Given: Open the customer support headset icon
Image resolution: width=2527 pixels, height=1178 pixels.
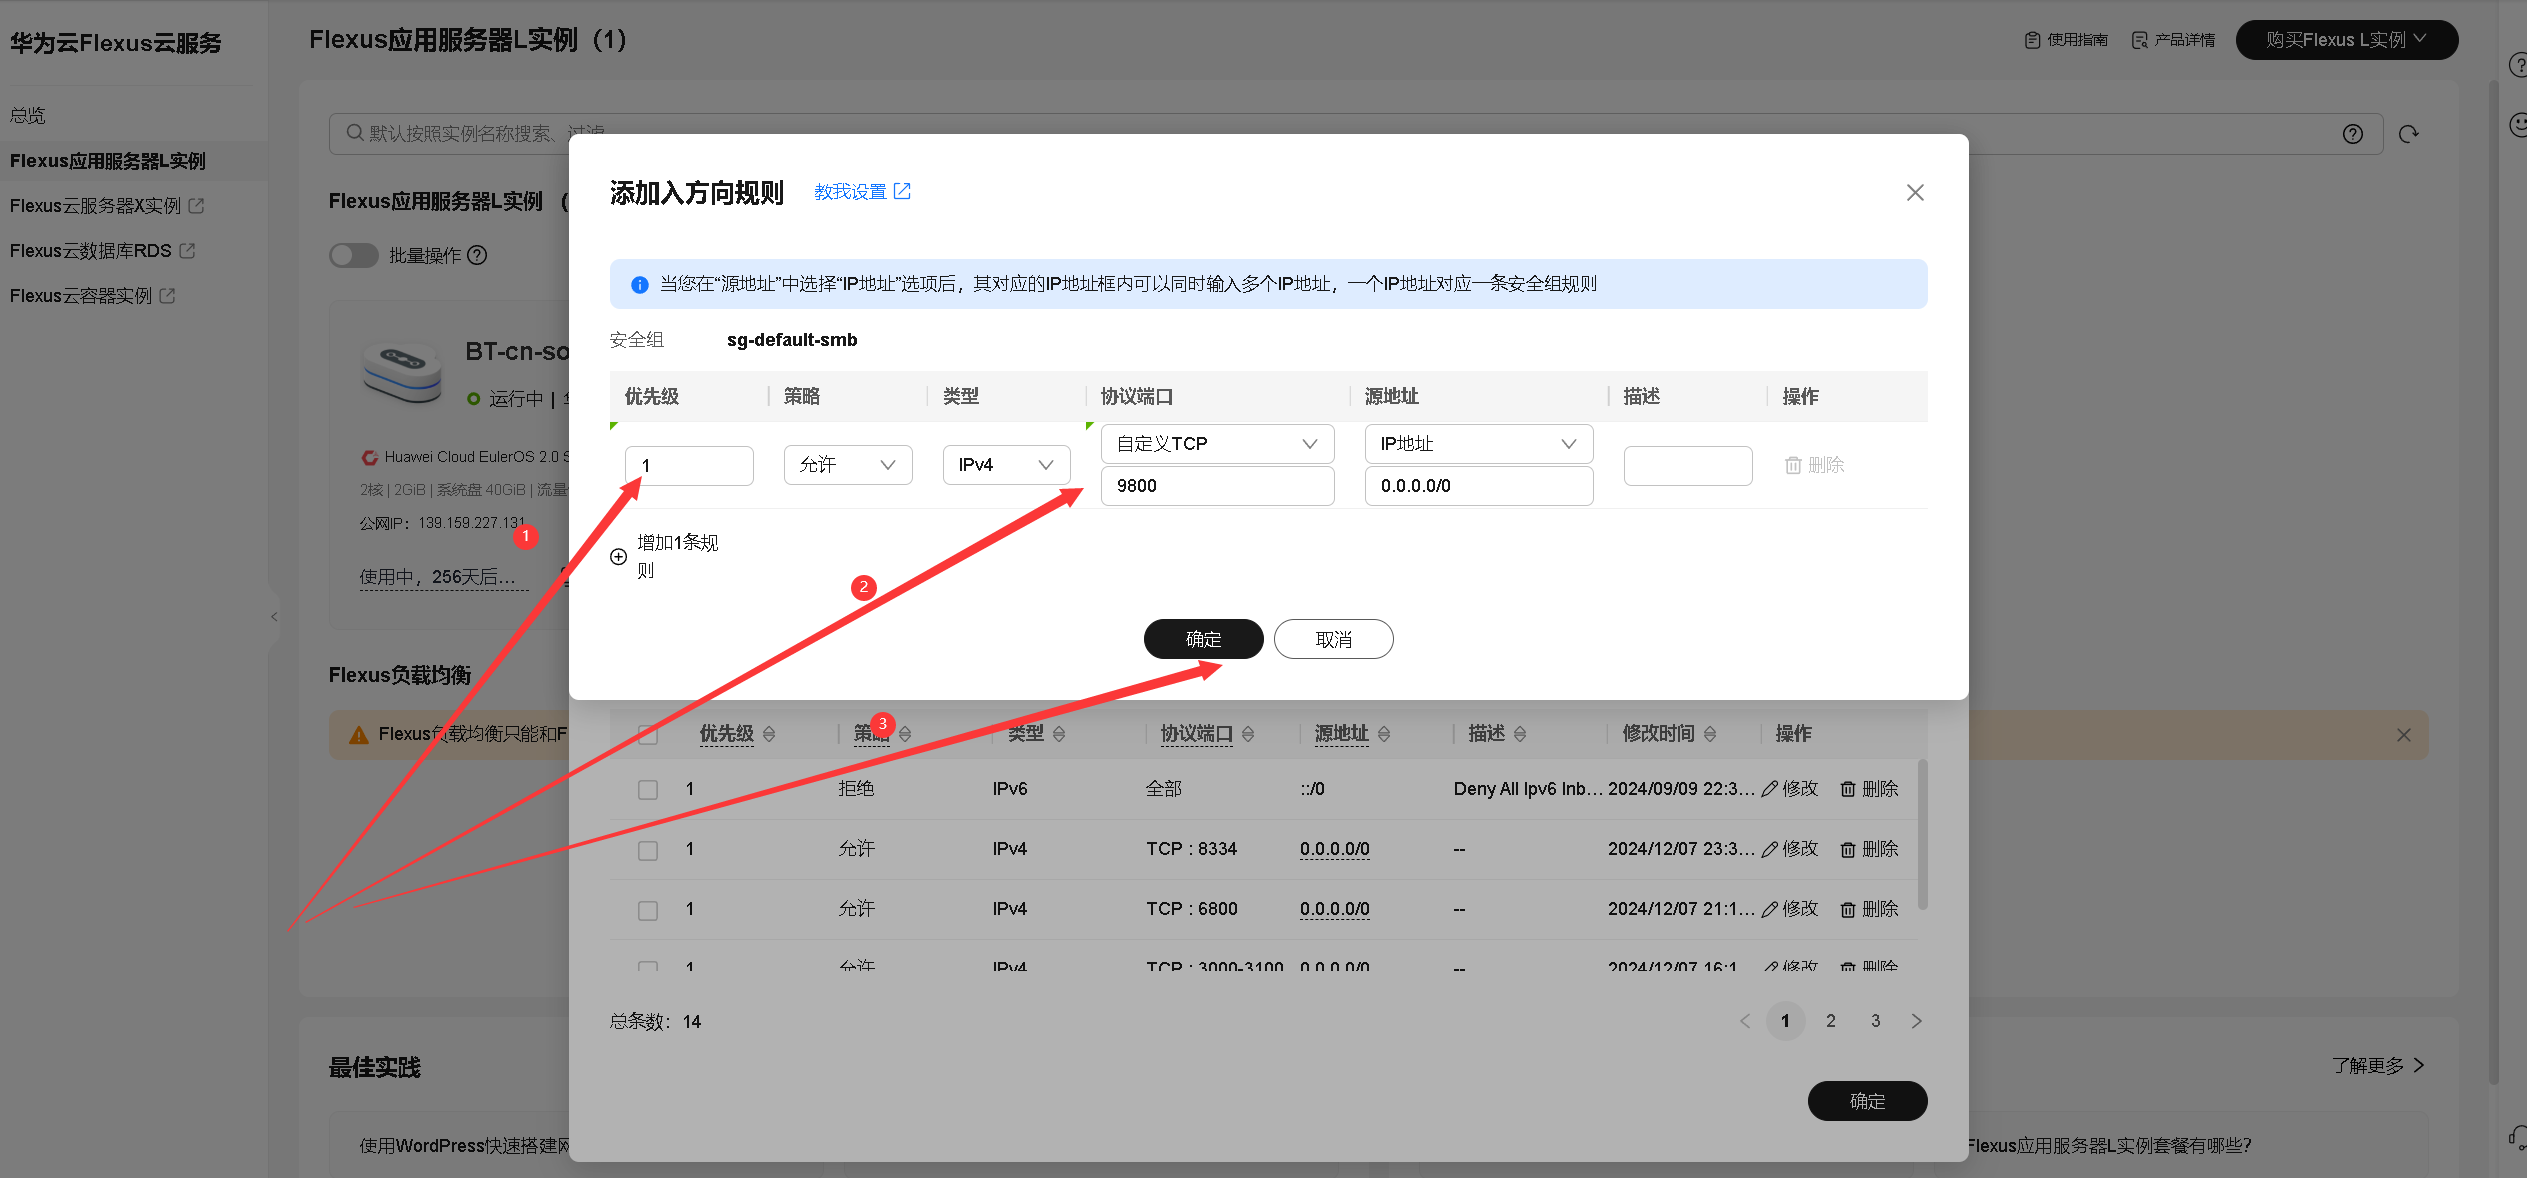Looking at the screenshot, I should [x=2517, y=1137].
